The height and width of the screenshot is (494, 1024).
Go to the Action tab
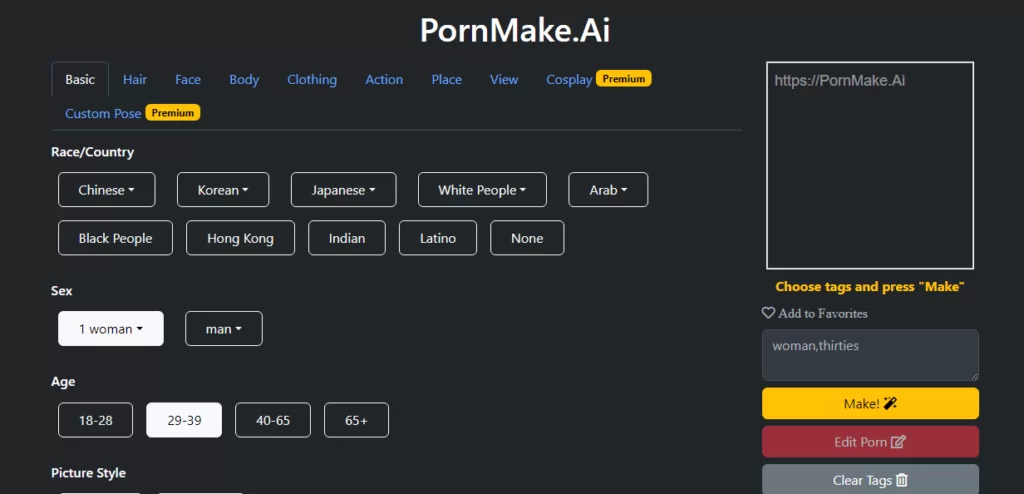(384, 79)
